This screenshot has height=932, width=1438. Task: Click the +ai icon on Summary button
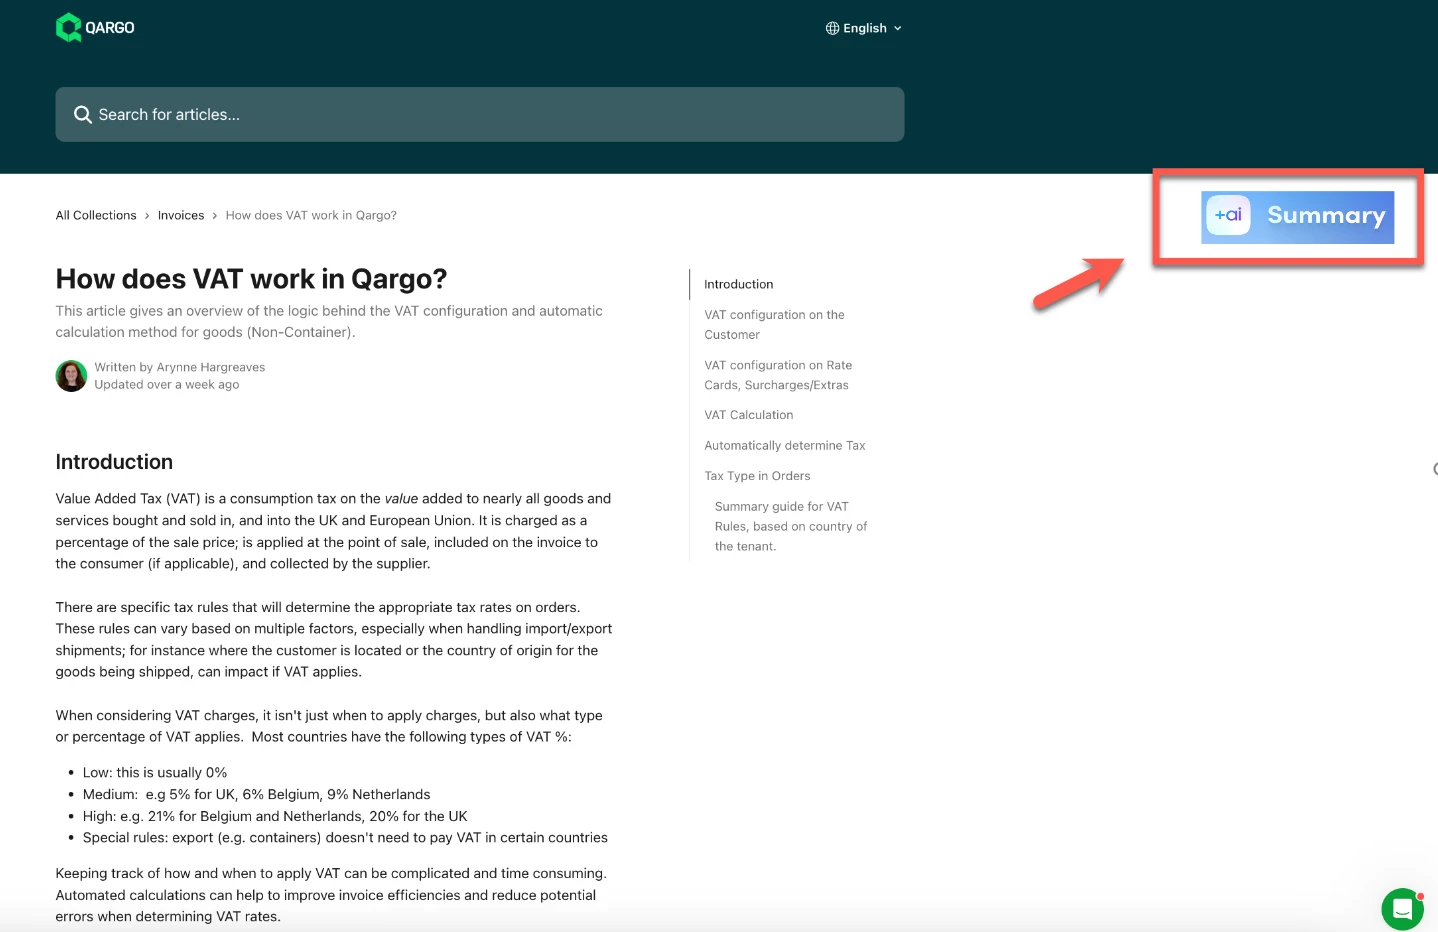point(1228,215)
